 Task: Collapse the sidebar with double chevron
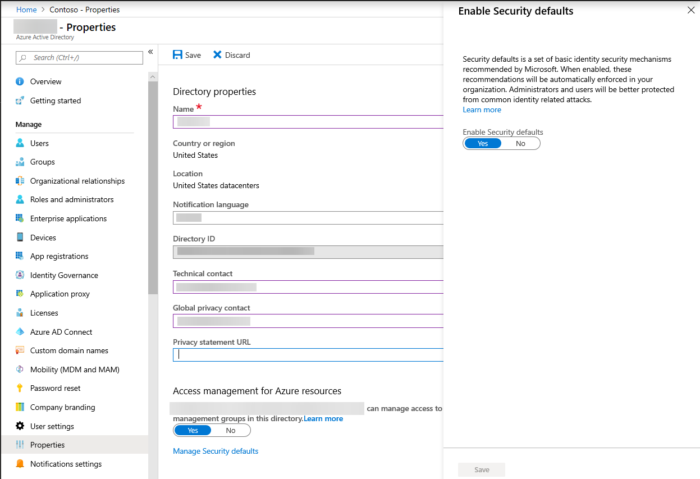(x=150, y=51)
